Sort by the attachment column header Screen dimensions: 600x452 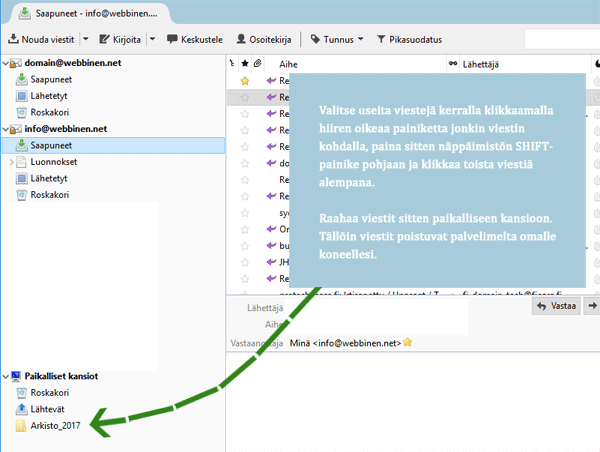click(x=258, y=64)
